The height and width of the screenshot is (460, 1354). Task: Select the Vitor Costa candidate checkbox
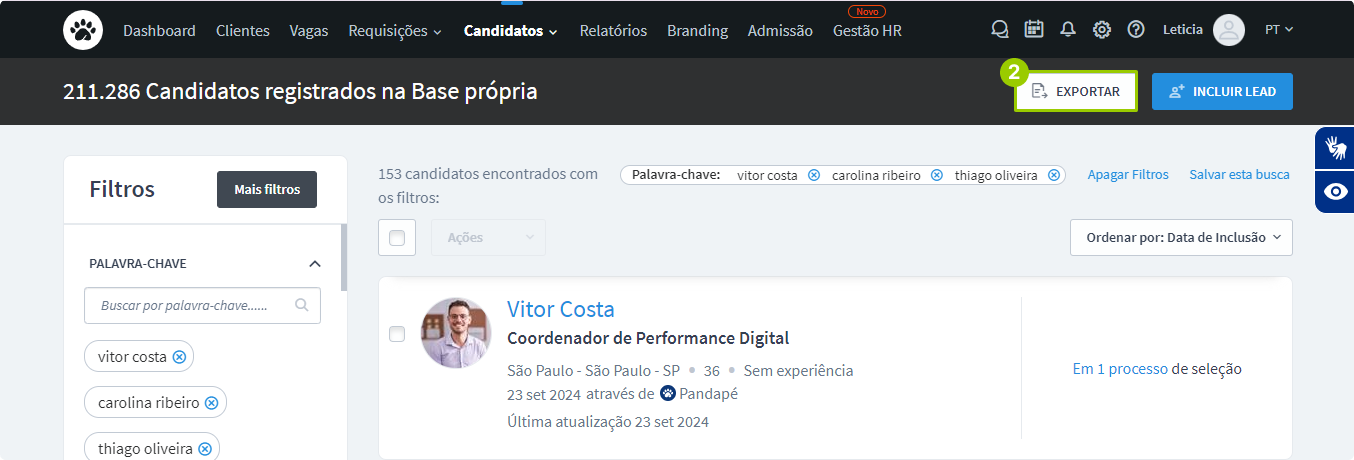point(397,334)
